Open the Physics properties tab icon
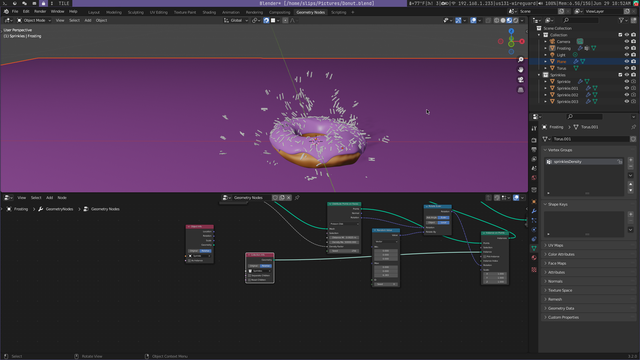This screenshot has height=360, width=640. pos(534,230)
